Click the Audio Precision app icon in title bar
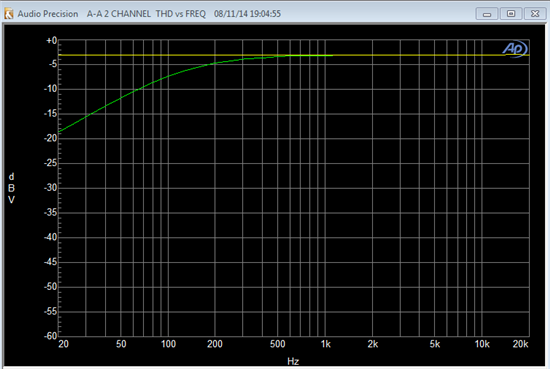 tap(8, 14)
